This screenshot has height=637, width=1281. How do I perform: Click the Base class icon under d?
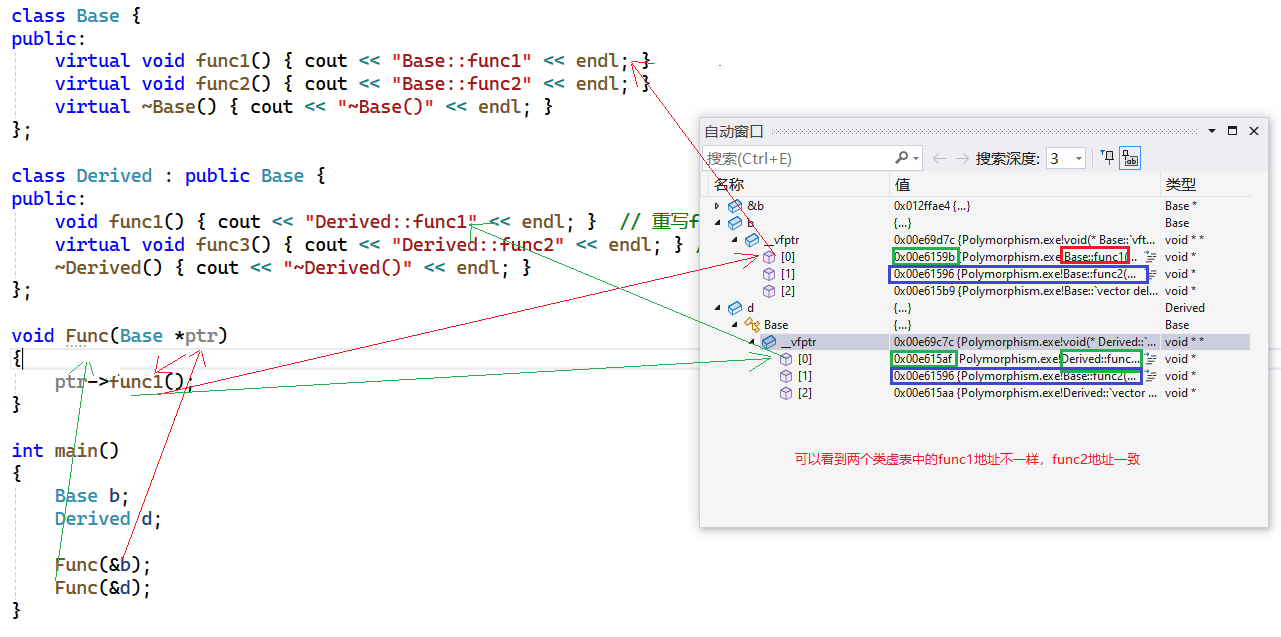tap(752, 325)
